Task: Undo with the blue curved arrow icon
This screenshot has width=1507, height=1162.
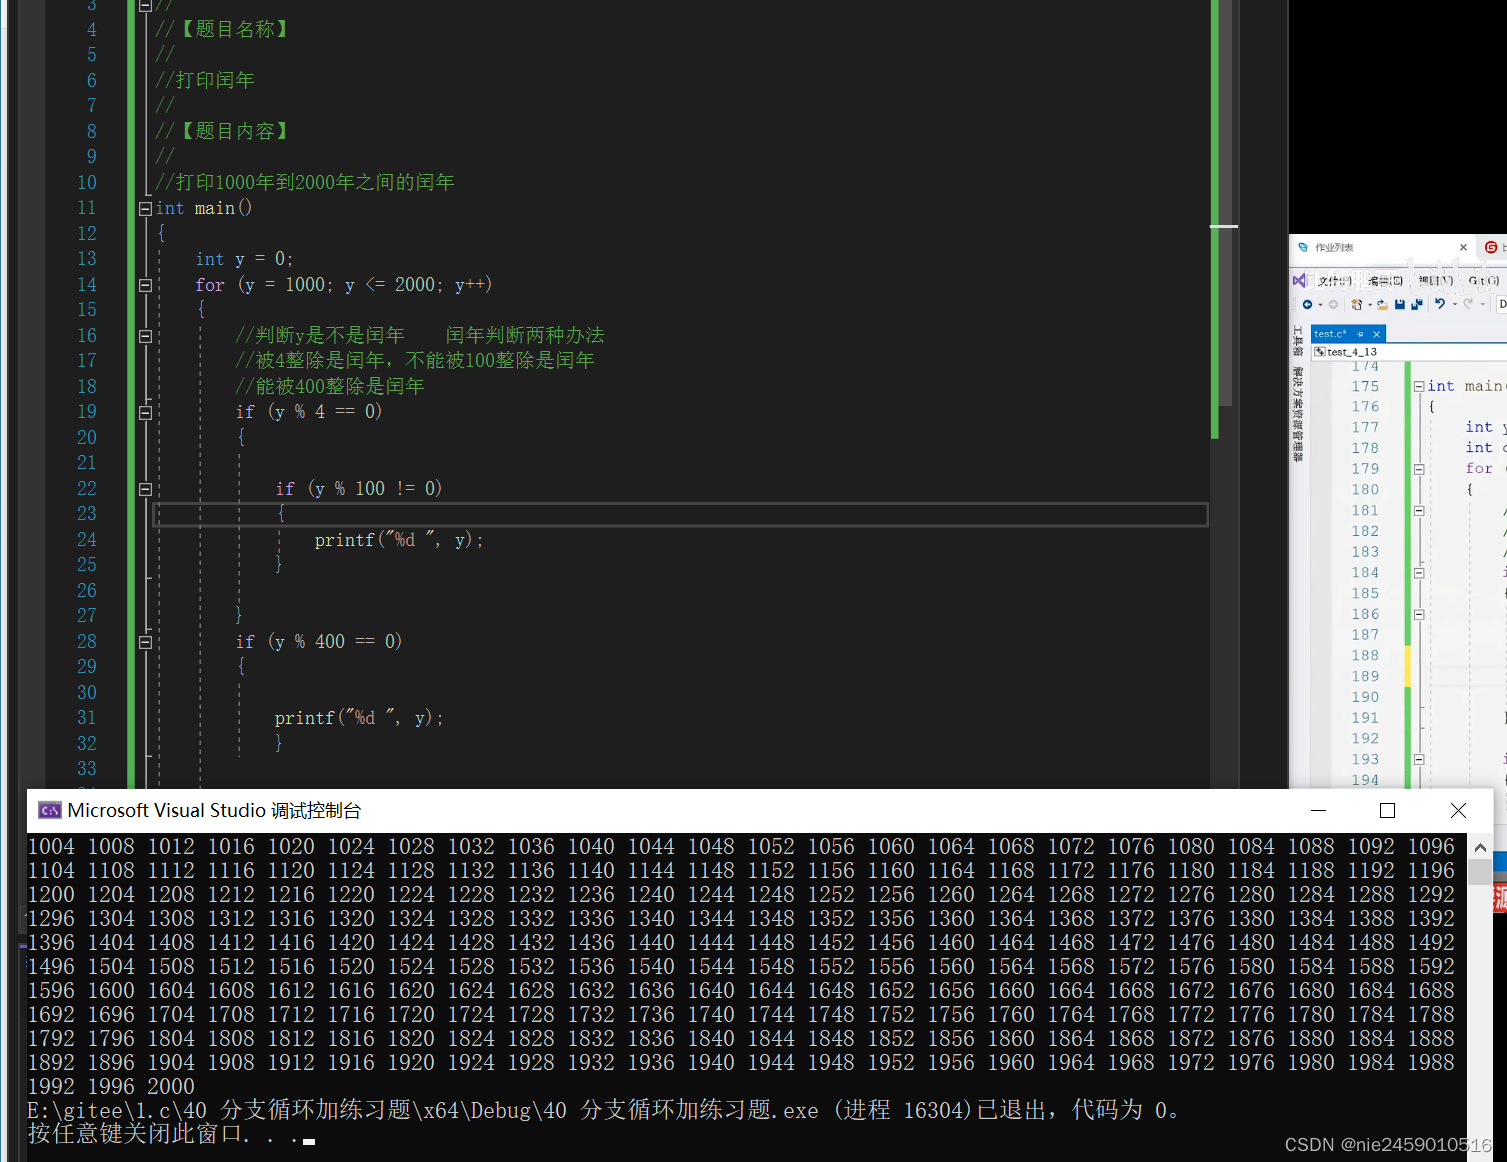Action: [x=1440, y=304]
